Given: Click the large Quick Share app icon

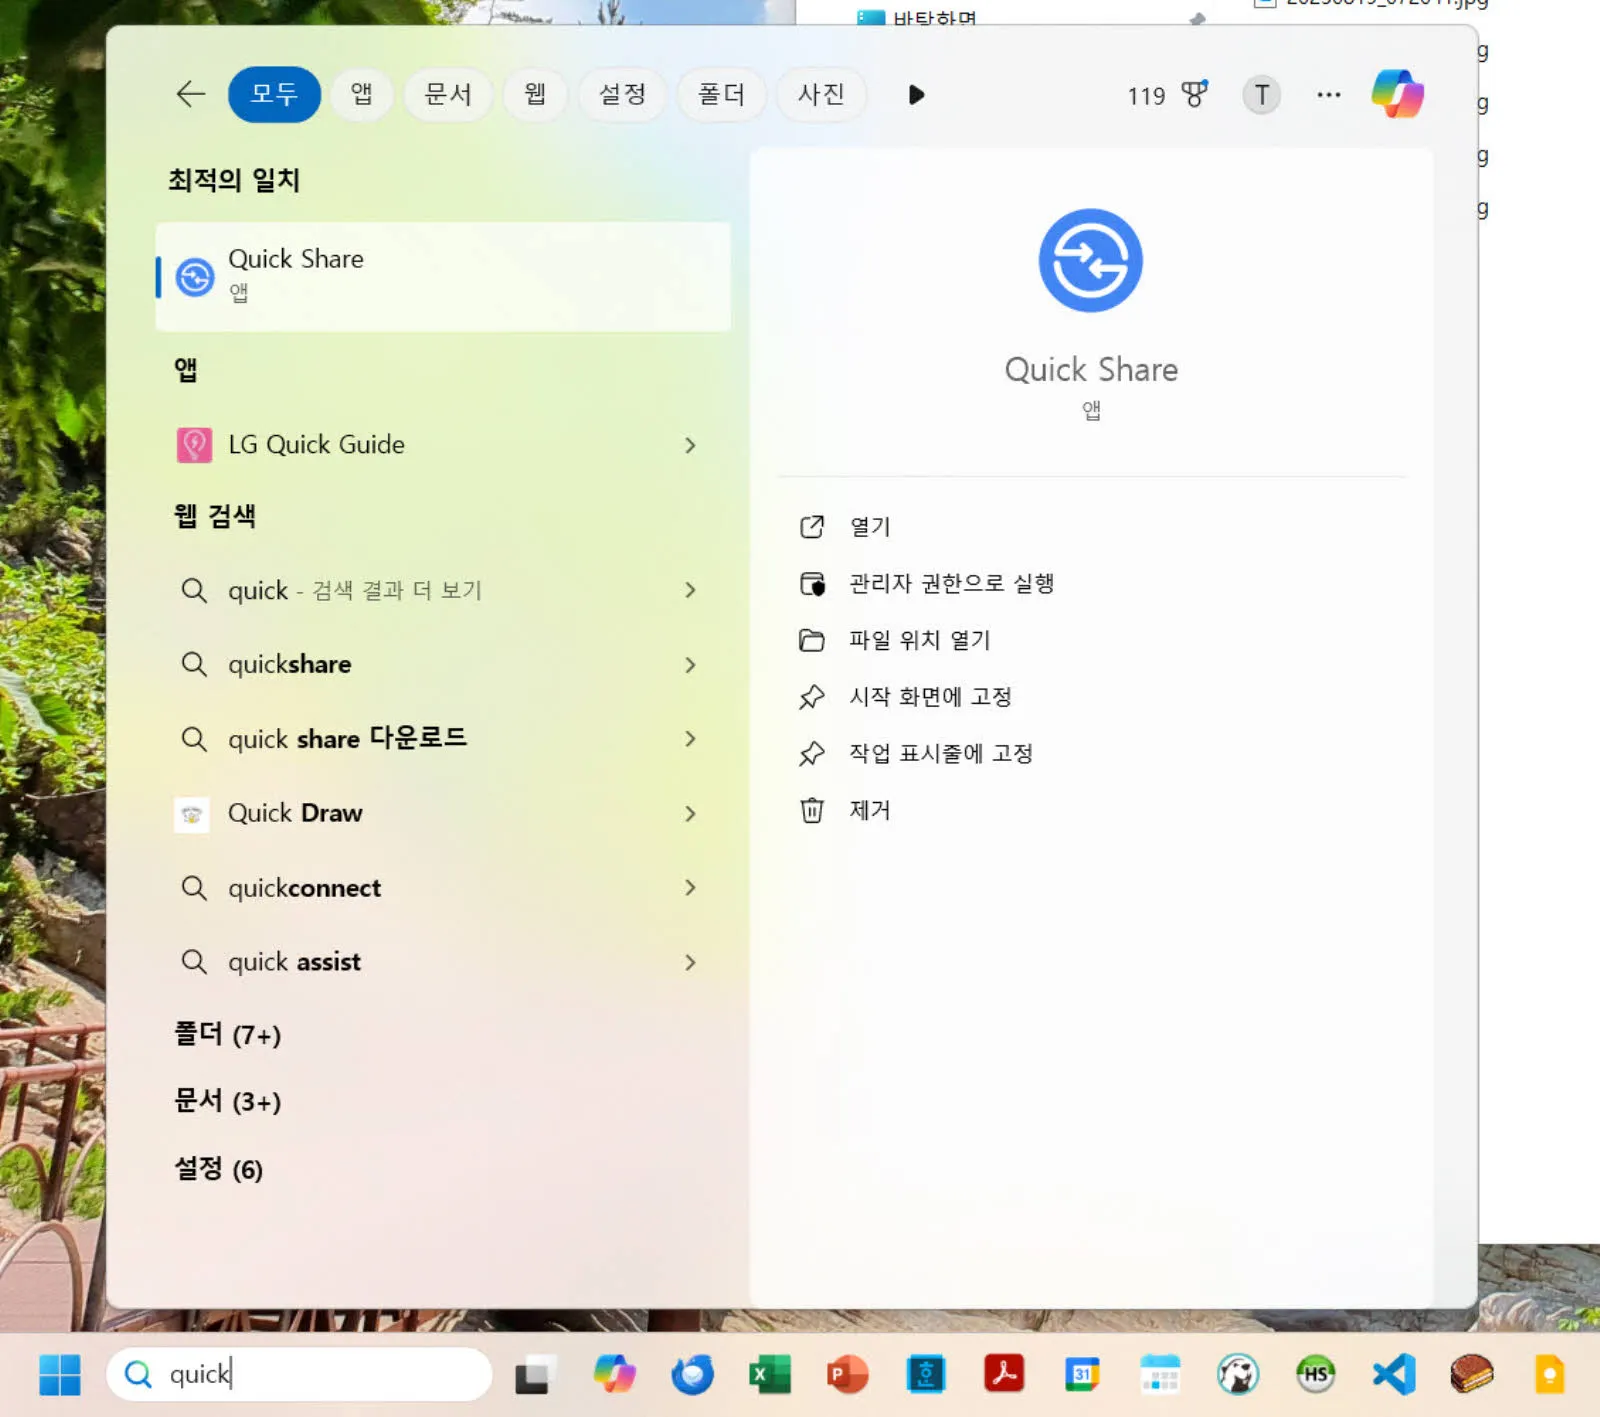Looking at the screenshot, I should 1090,260.
